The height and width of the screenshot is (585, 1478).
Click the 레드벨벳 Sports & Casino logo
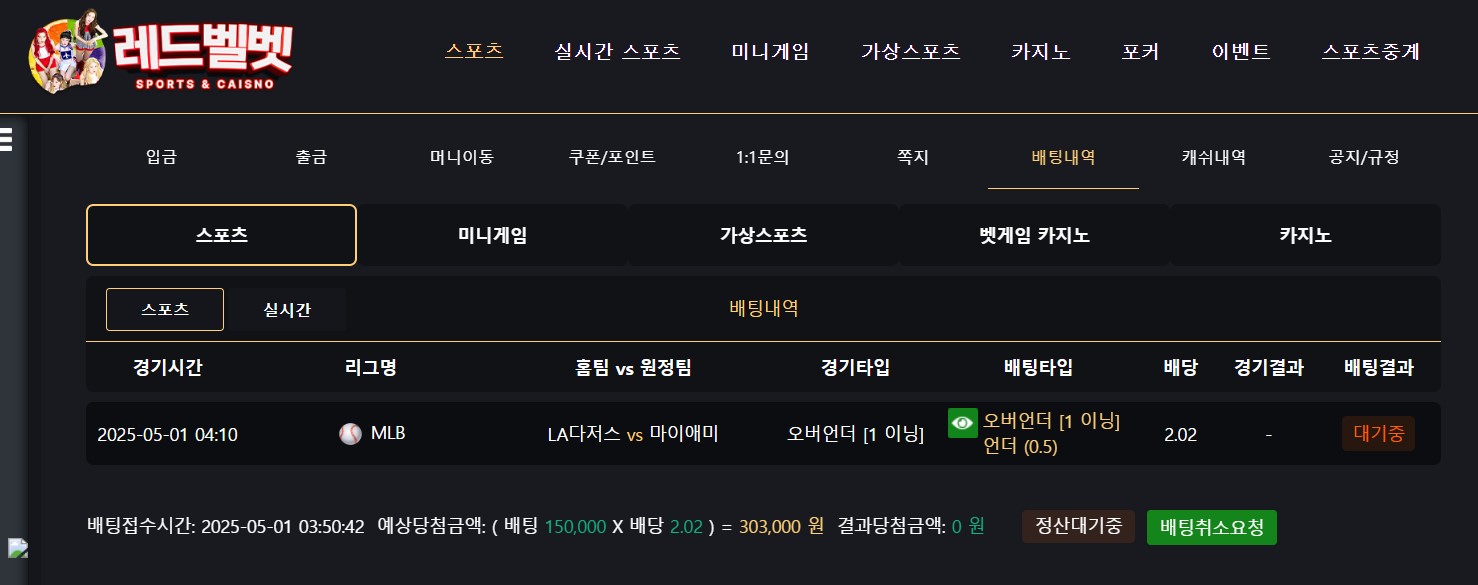pyautogui.click(x=161, y=52)
